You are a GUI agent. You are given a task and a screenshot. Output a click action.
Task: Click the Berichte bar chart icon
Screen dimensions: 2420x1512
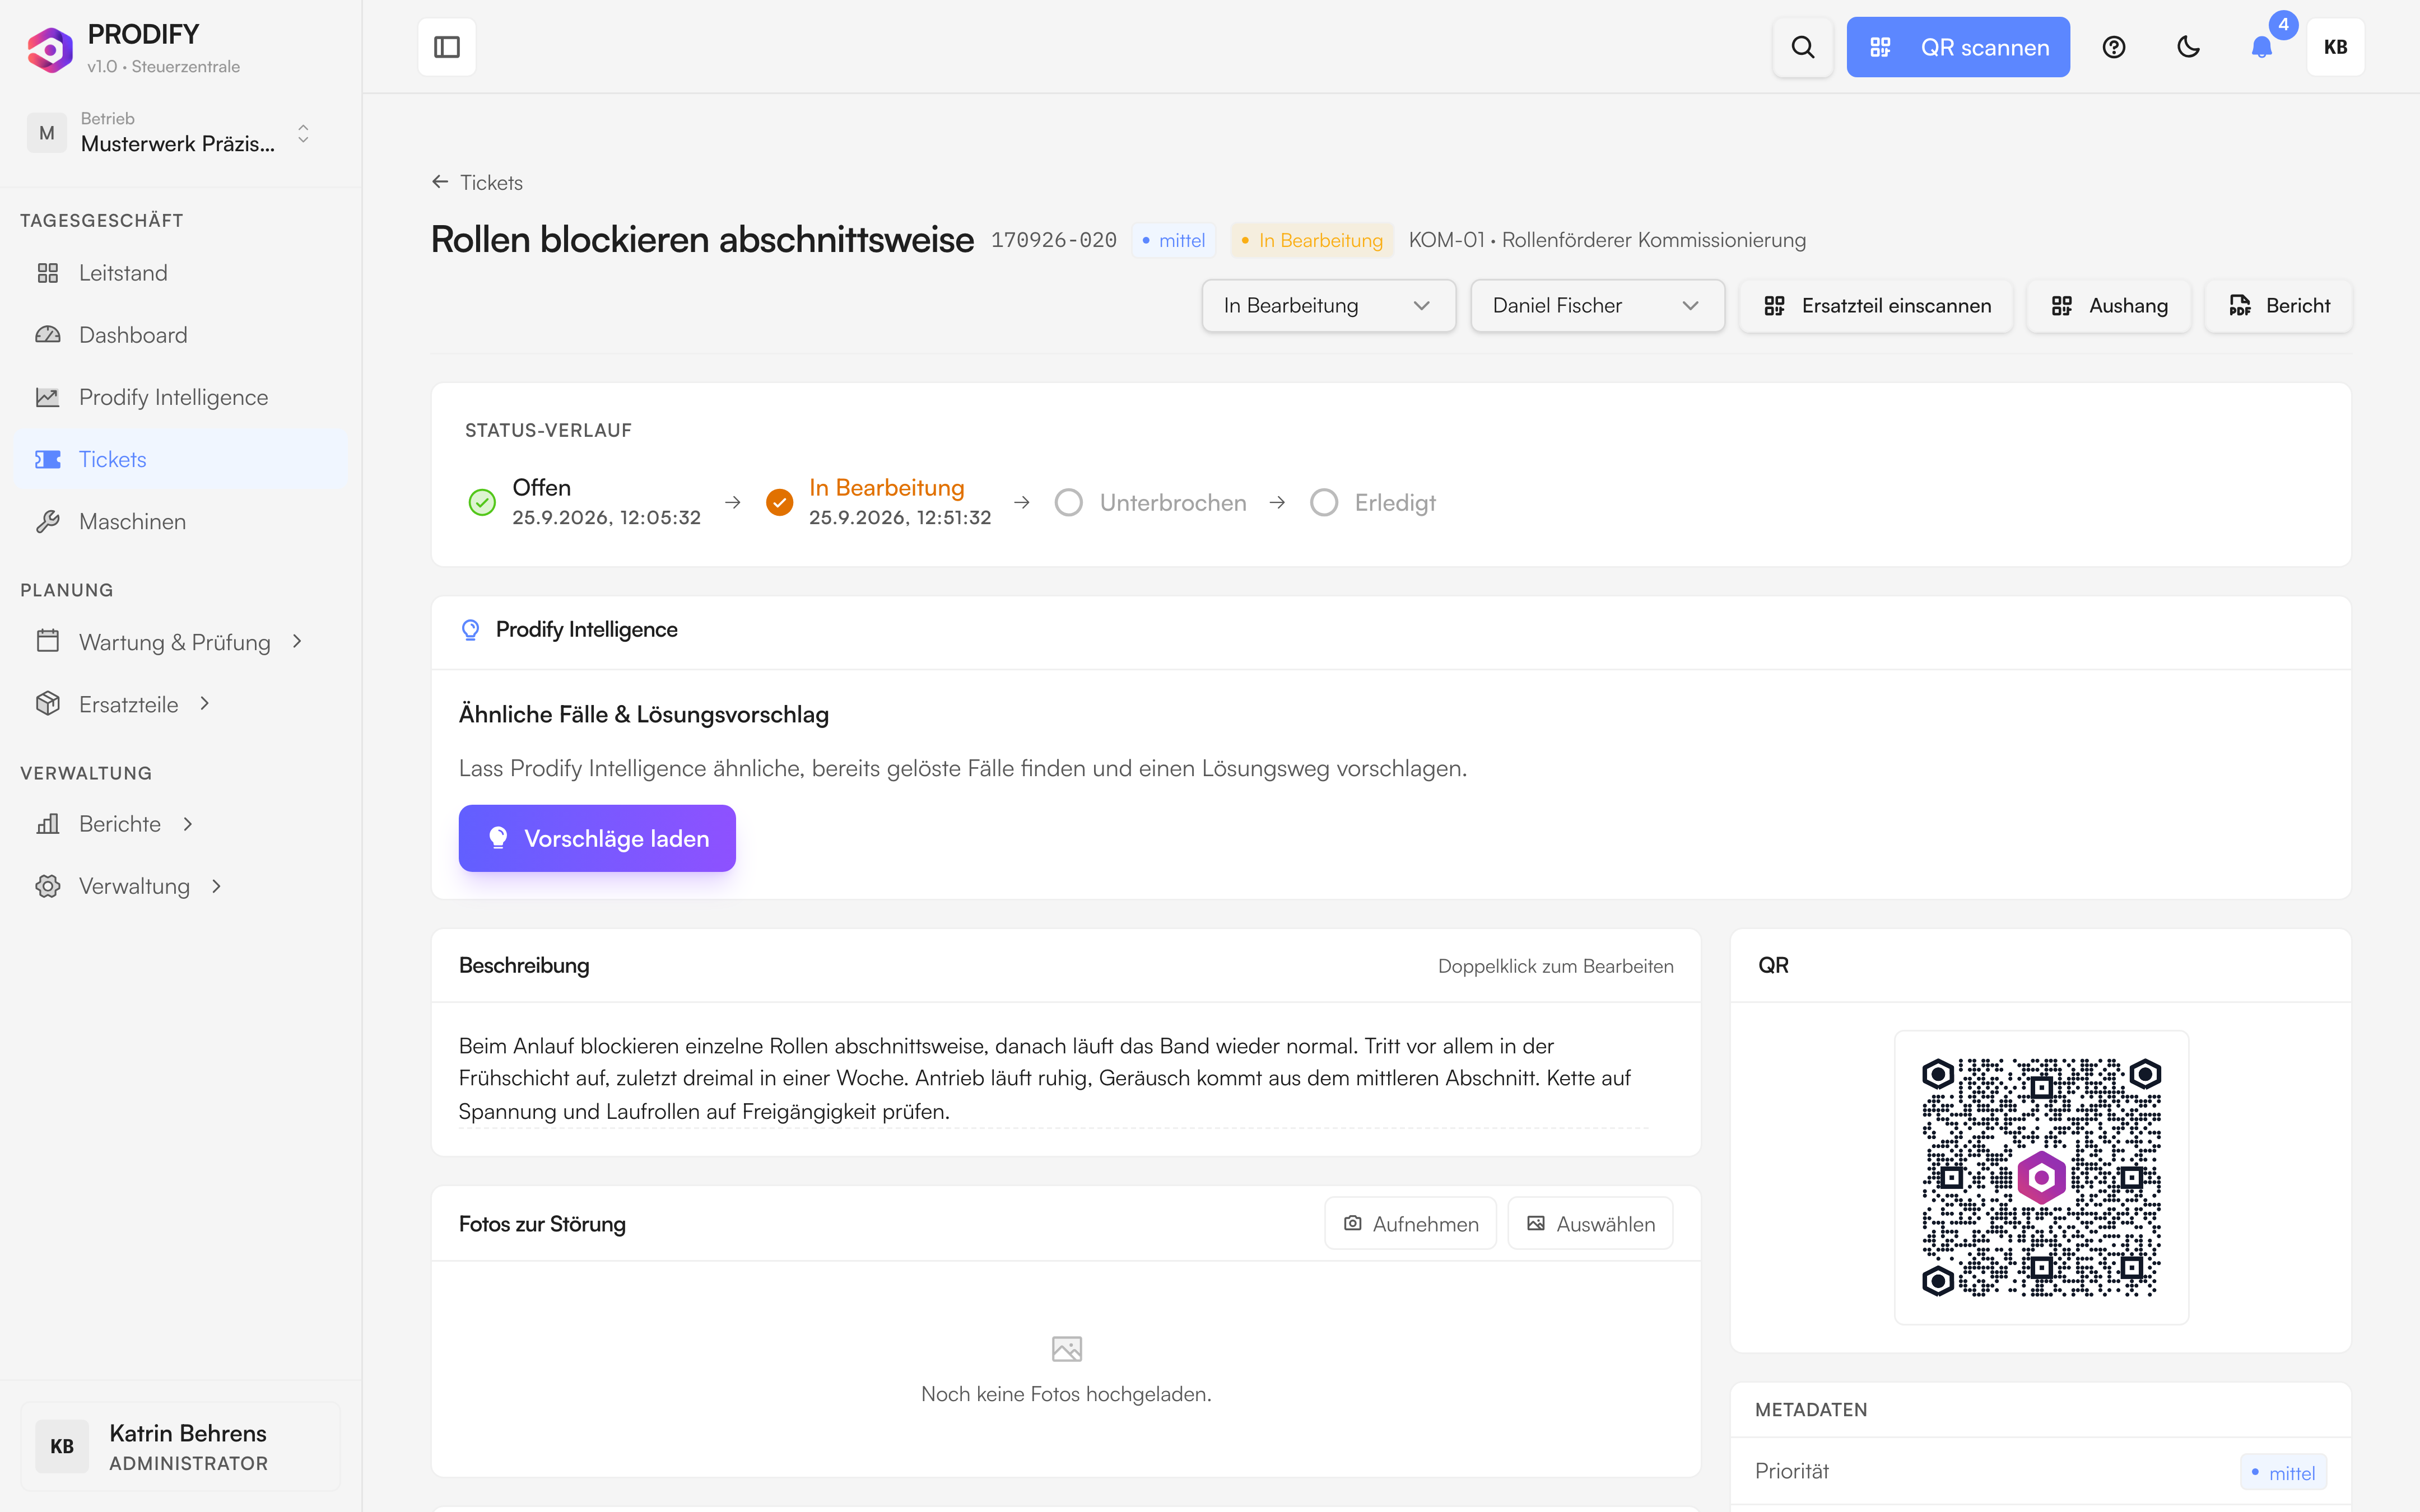(x=47, y=824)
